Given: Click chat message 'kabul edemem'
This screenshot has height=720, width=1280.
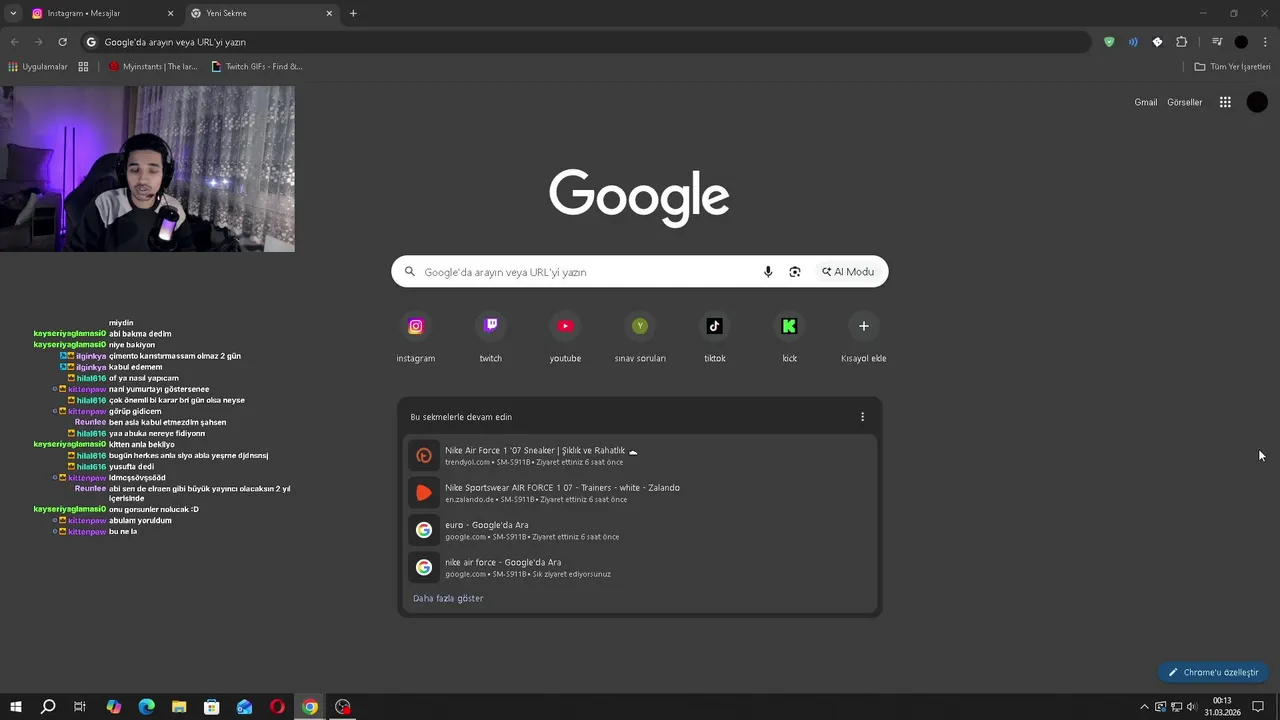Looking at the screenshot, I should pyautogui.click(x=135, y=367).
